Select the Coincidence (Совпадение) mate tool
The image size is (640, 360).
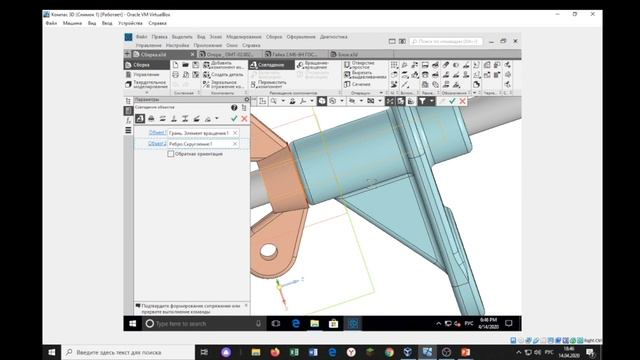point(271,65)
